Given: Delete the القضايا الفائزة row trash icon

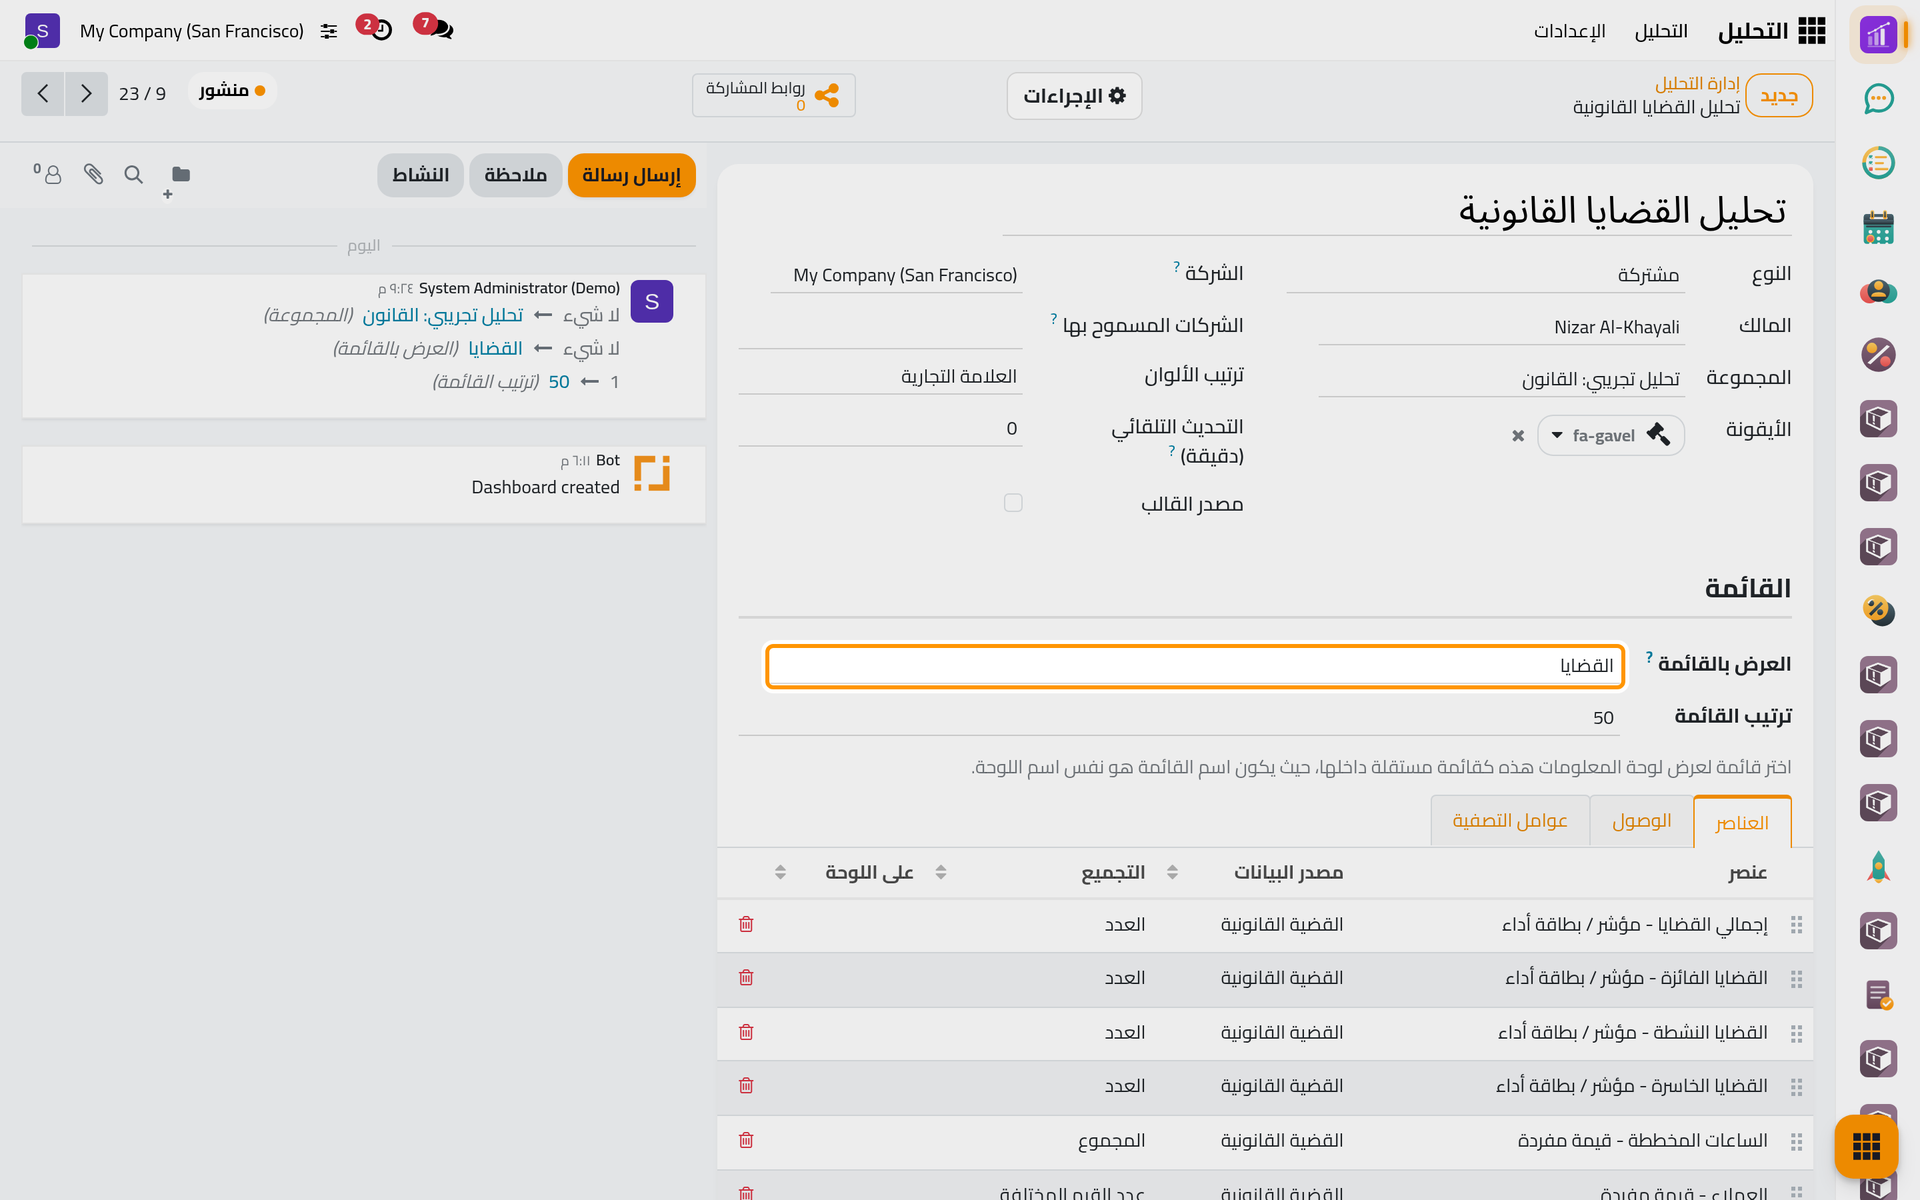Looking at the screenshot, I should coord(746,978).
